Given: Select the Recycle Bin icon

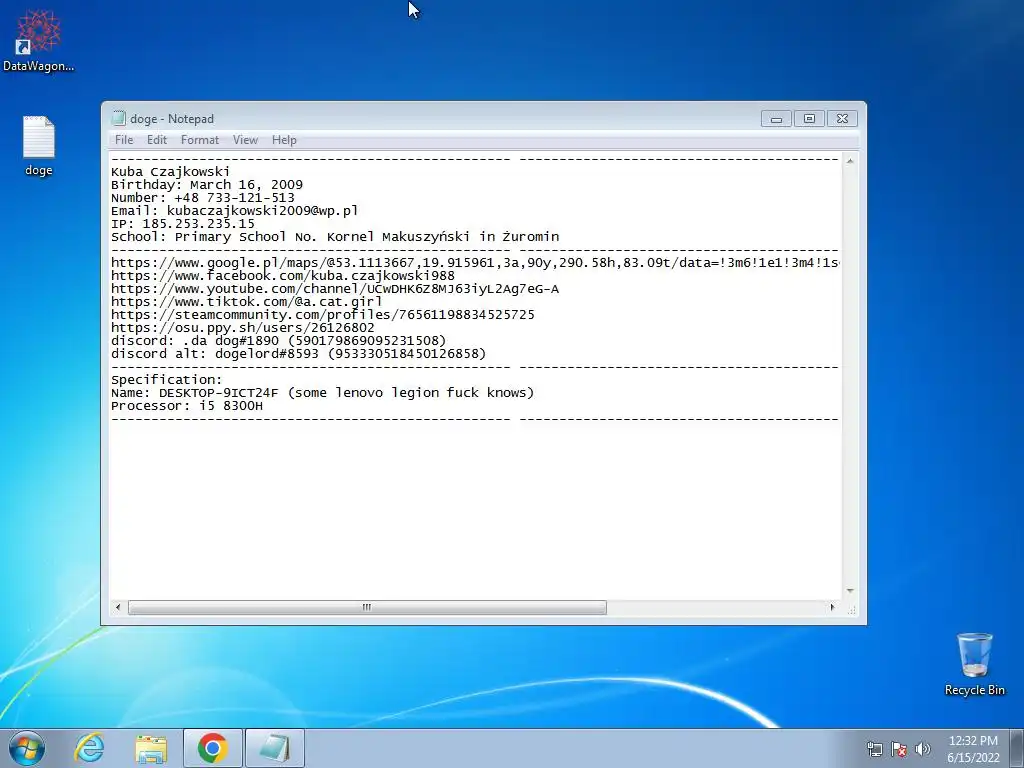Looking at the screenshot, I should tap(974, 664).
